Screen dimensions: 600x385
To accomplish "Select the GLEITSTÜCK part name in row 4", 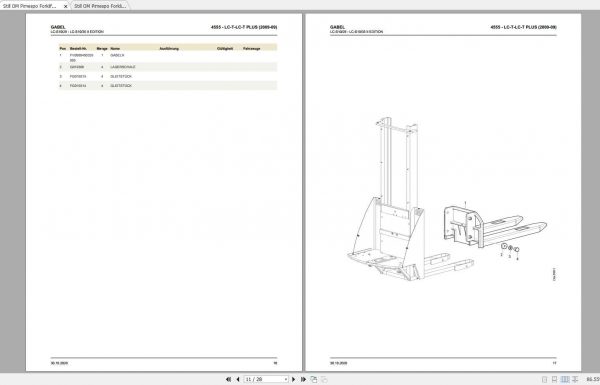I will point(121,86).
